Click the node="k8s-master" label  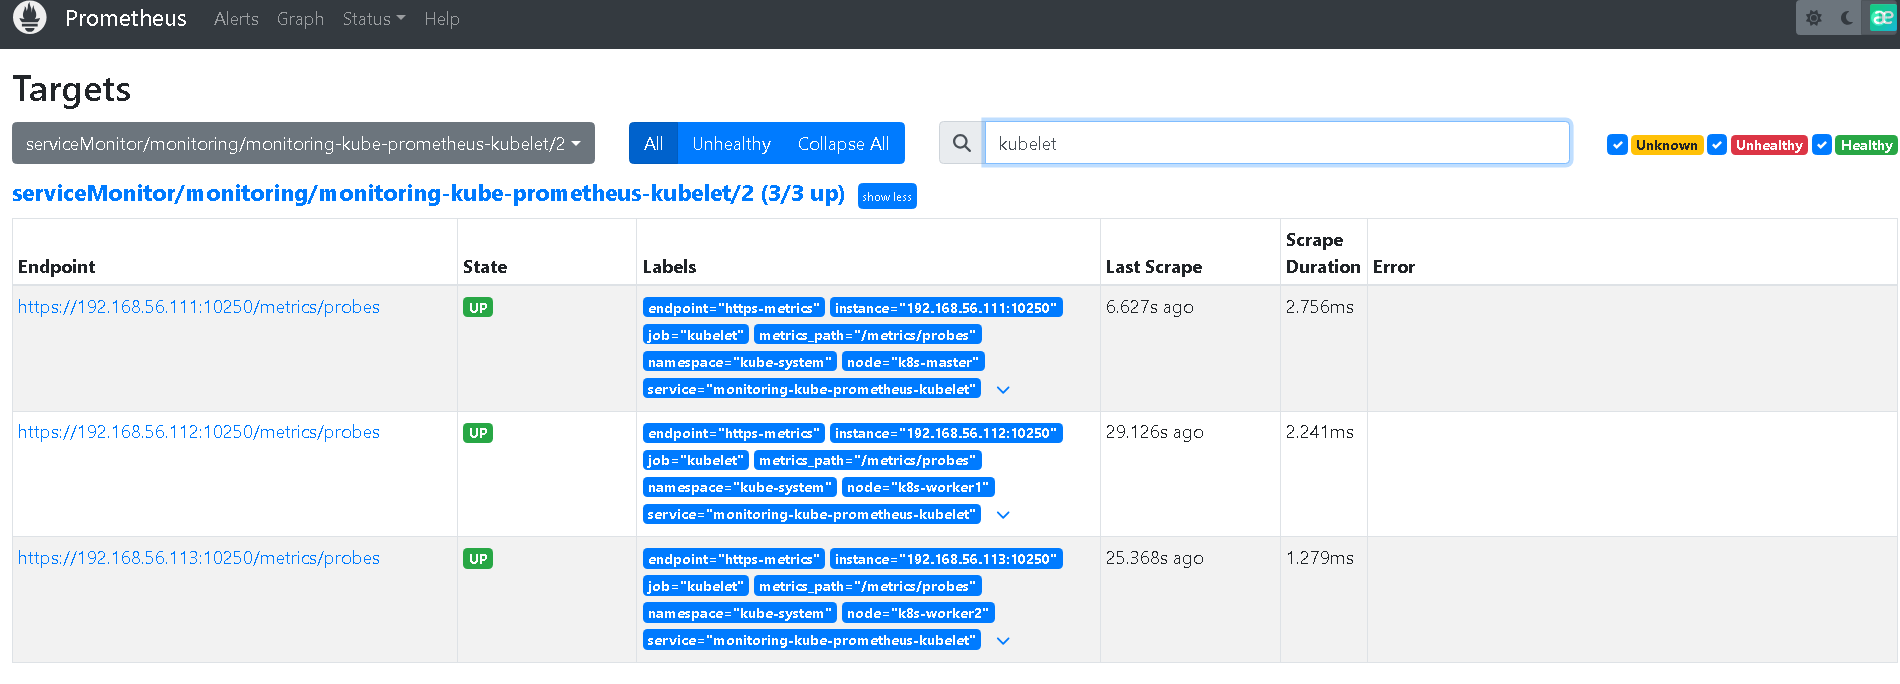pyautogui.click(x=913, y=362)
